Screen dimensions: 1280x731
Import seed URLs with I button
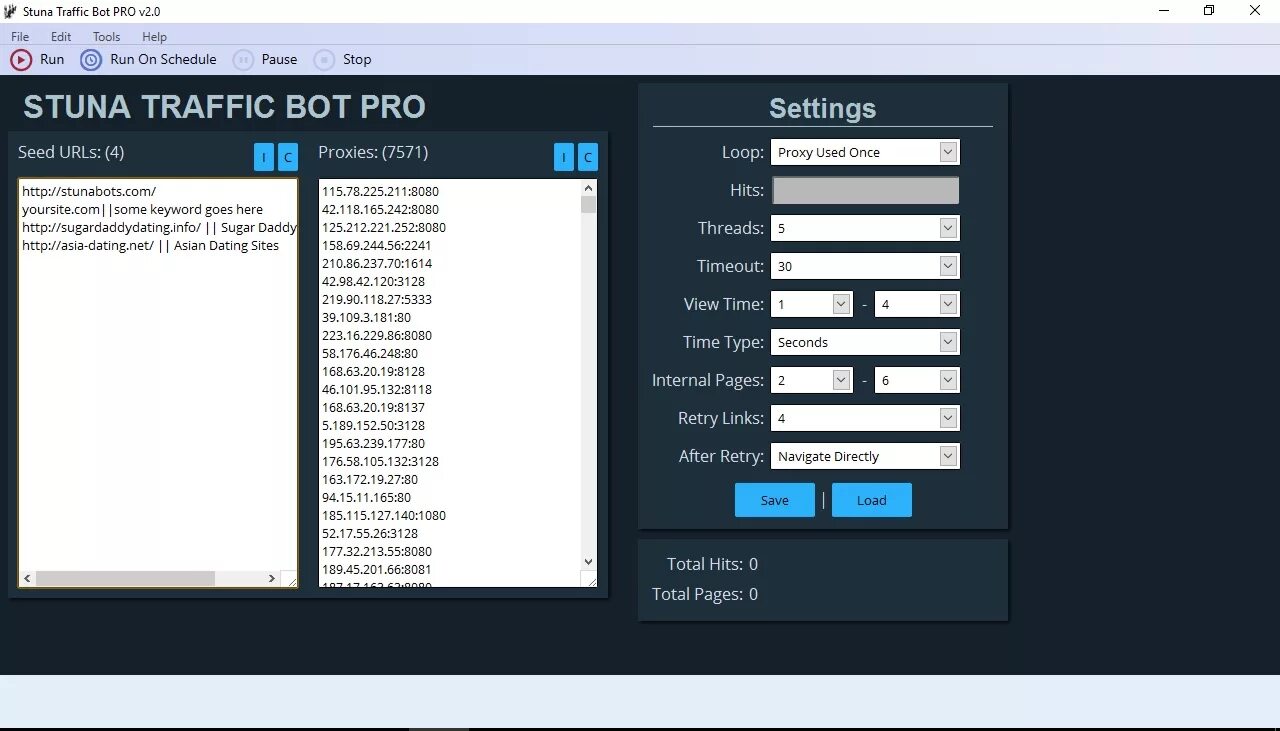[x=264, y=157]
